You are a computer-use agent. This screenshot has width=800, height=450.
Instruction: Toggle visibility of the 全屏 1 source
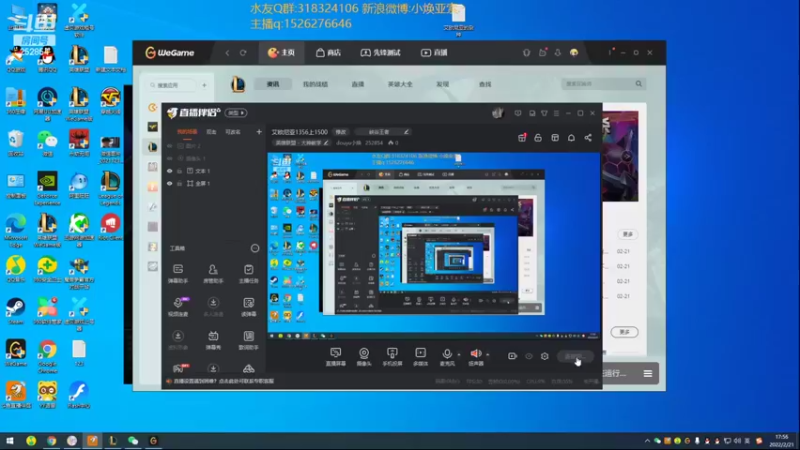(x=170, y=183)
